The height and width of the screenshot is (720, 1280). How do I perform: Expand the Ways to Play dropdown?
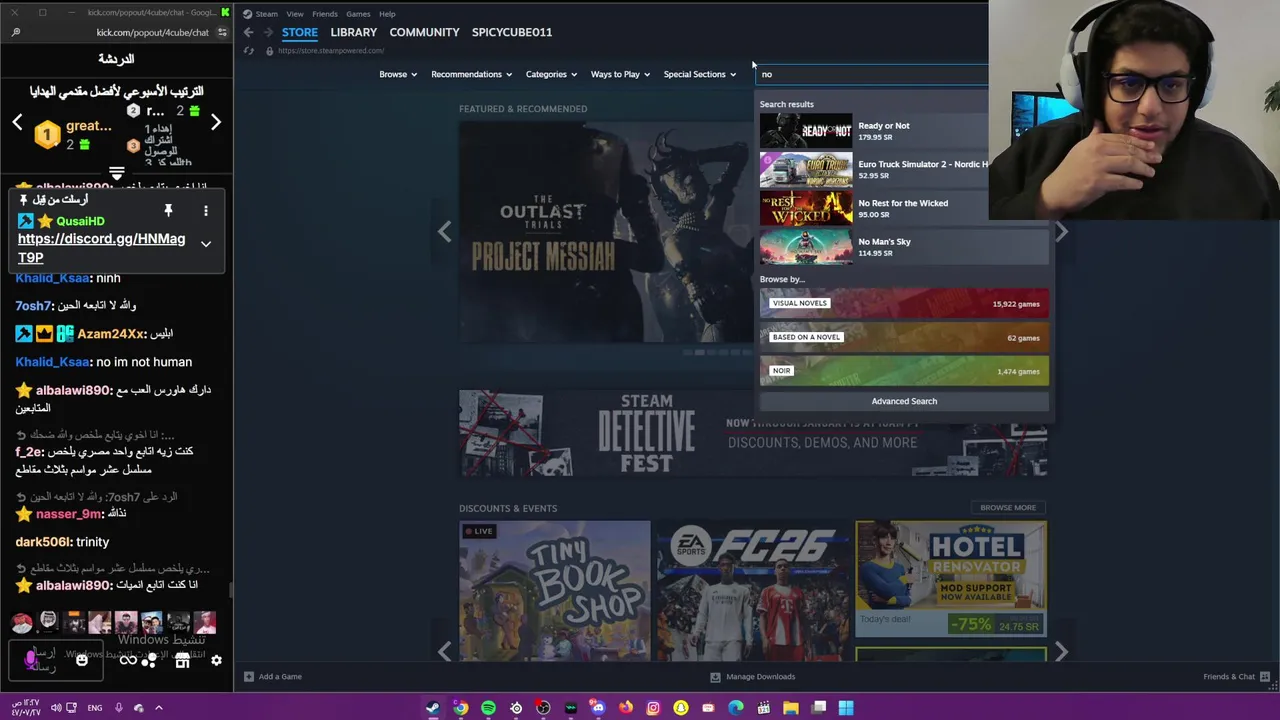tap(620, 74)
